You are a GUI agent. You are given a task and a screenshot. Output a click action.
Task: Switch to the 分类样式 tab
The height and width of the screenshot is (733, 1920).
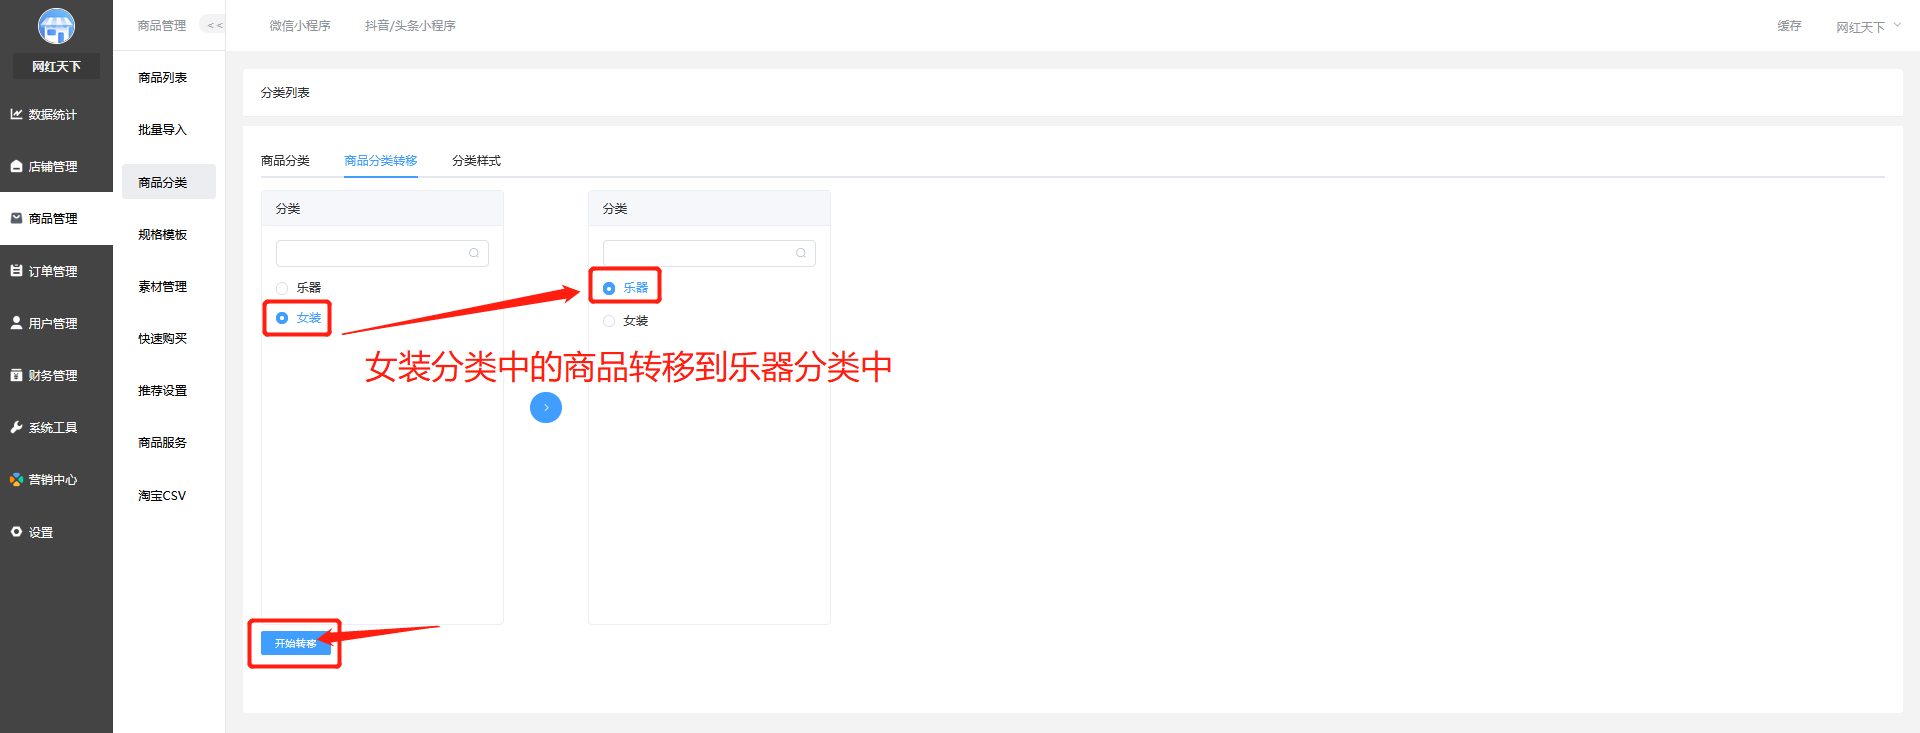point(476,161)
